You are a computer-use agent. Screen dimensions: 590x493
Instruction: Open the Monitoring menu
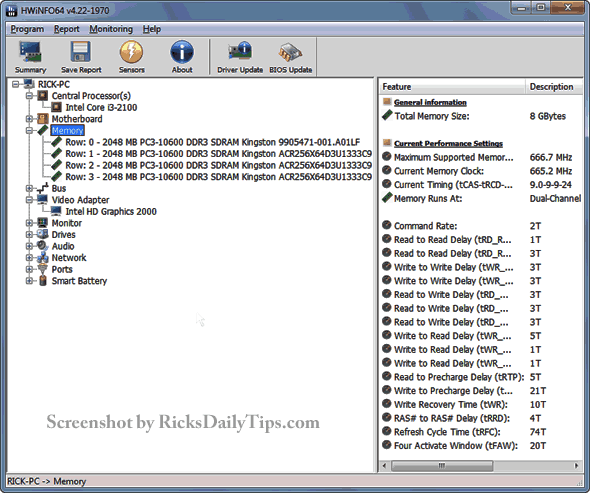tap(111, 29)
